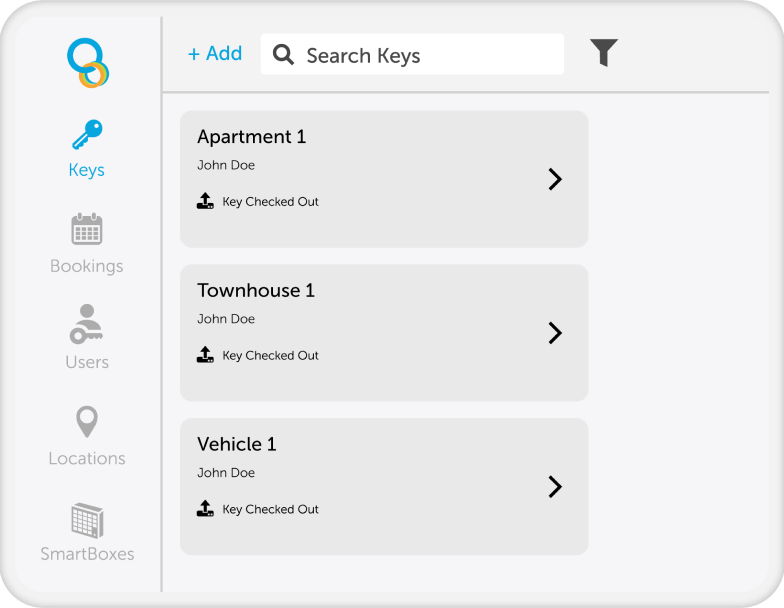The height and width of the screenshot is (608, 784).
Task: Click the magnifying glass search icon
Action: (283, 54)
